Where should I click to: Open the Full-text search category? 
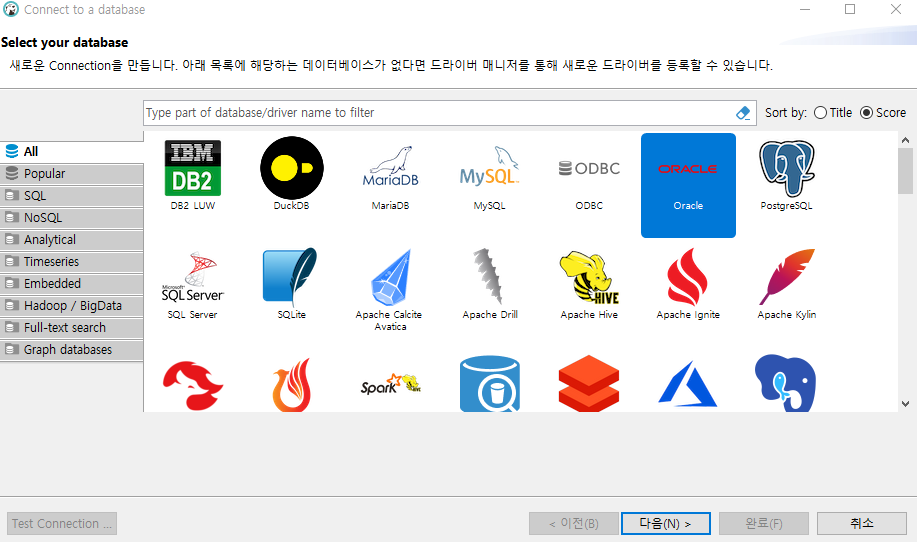pyautogui.click(x=71, y=327)
